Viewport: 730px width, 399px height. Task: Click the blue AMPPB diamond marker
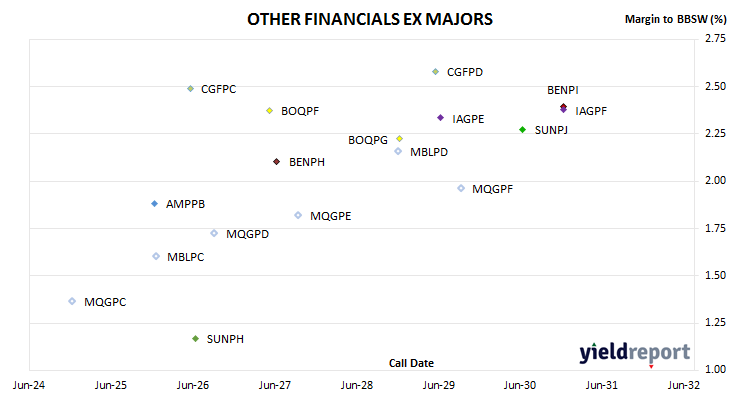coord(155,204)
